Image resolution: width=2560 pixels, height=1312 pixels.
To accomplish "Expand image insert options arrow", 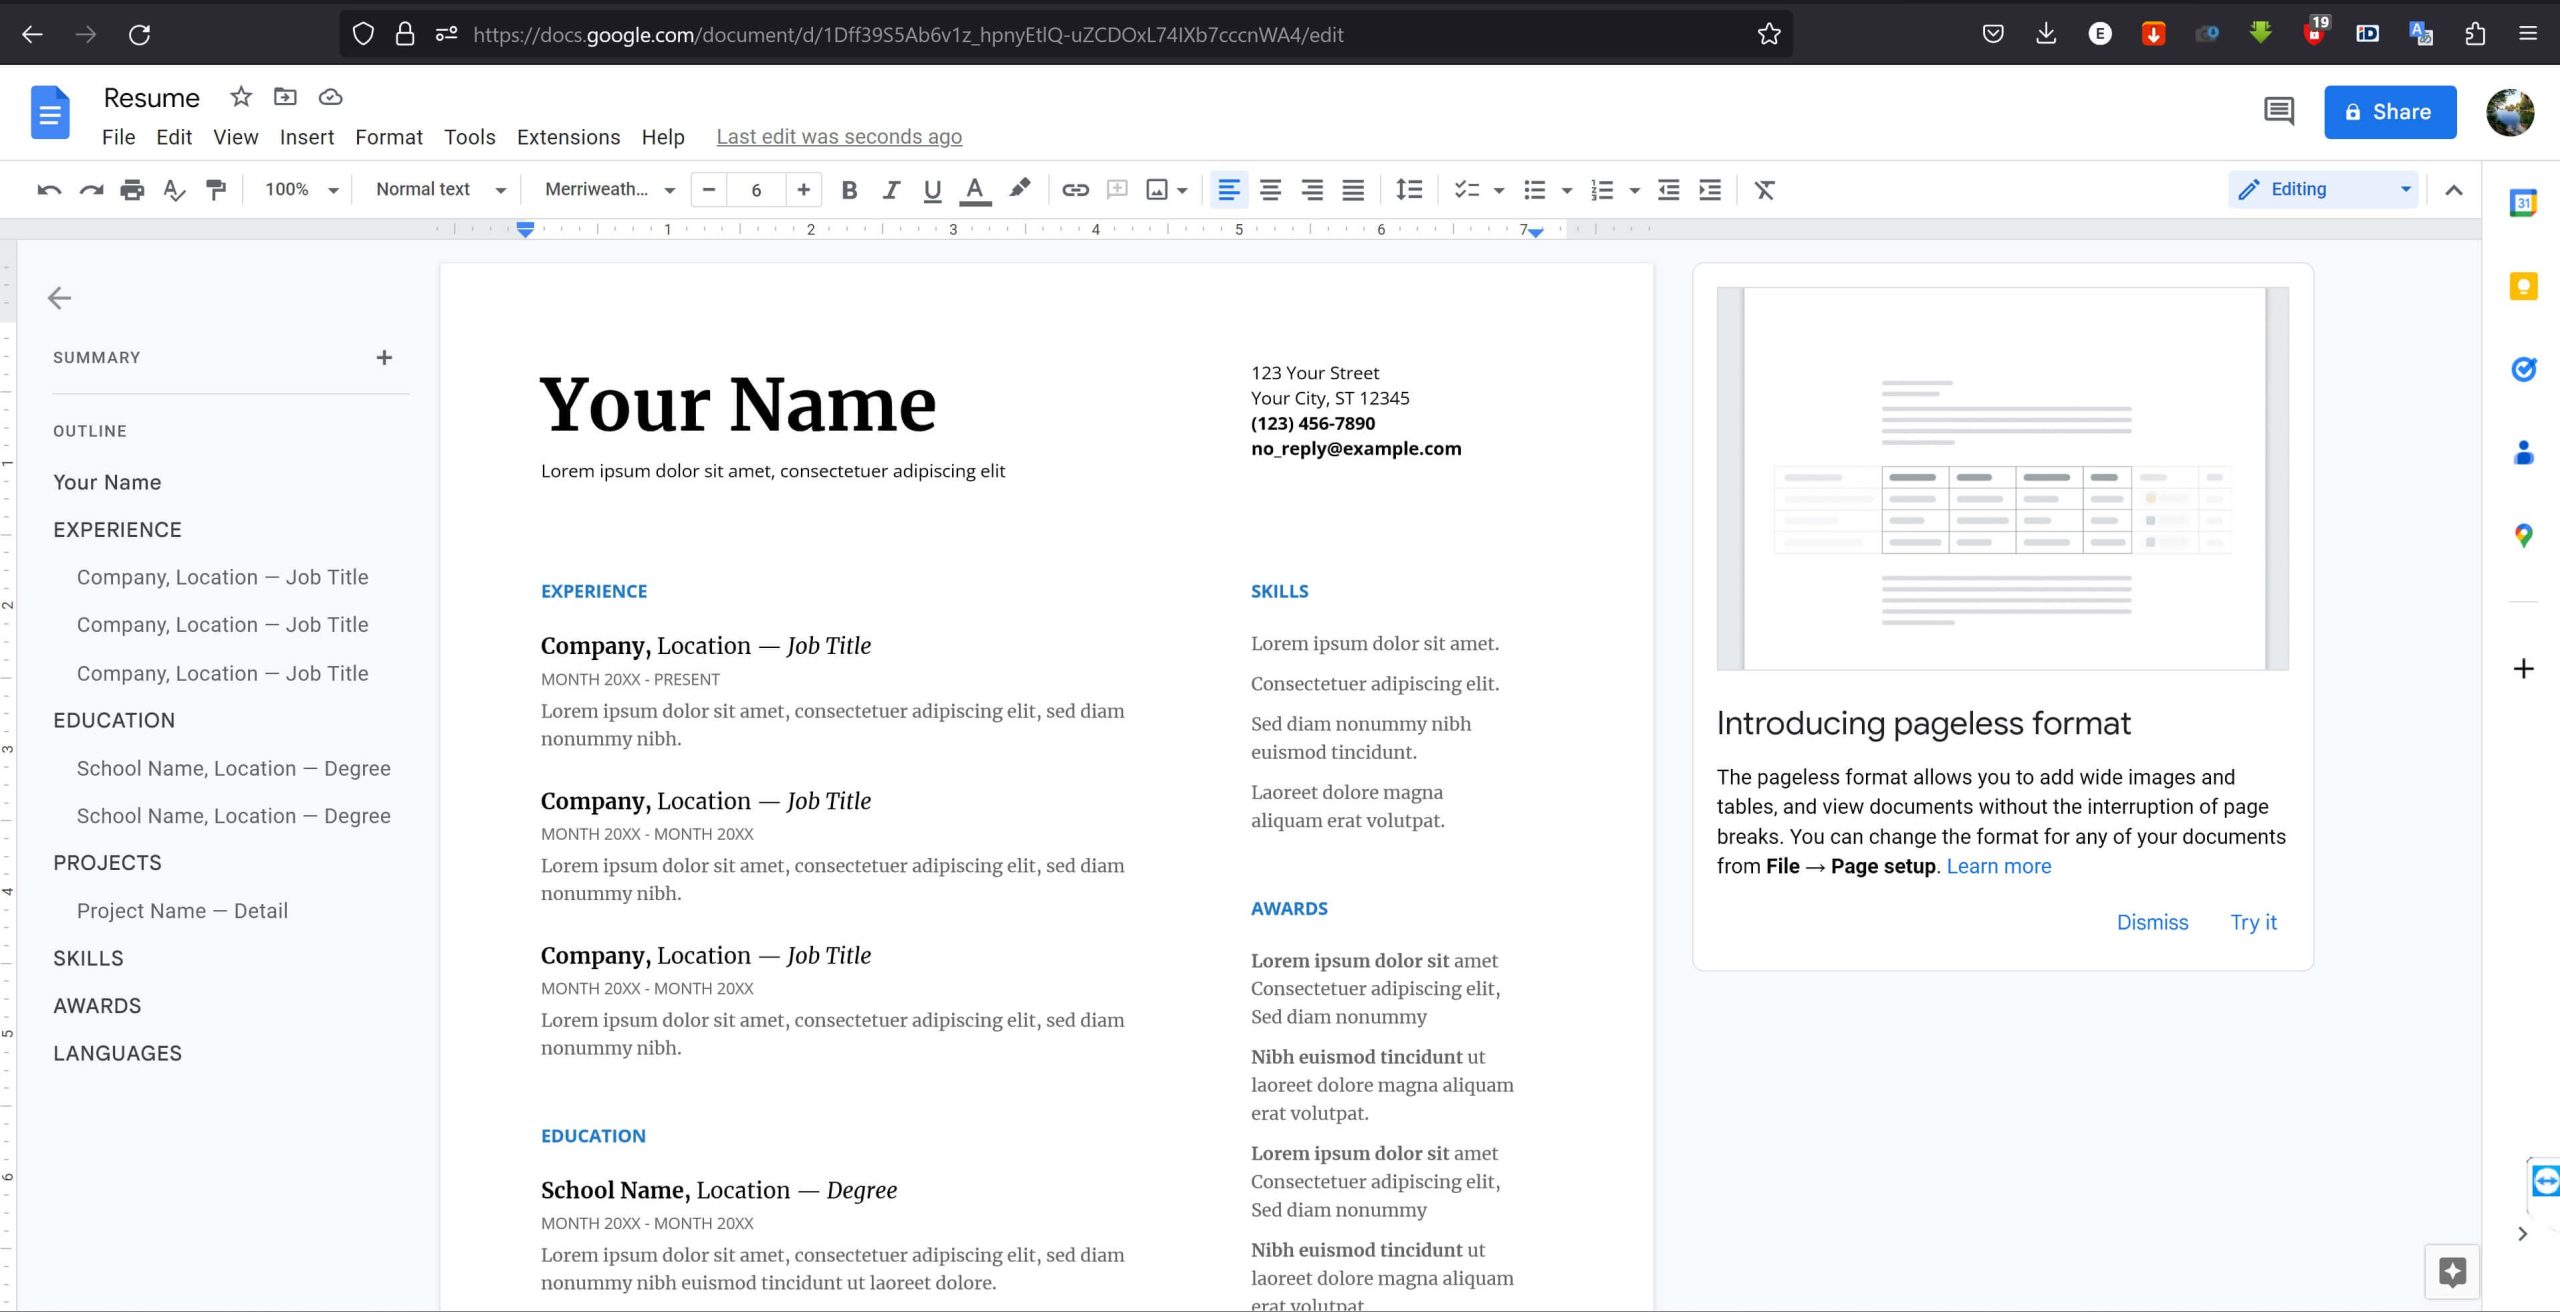I will [1182, 190].
